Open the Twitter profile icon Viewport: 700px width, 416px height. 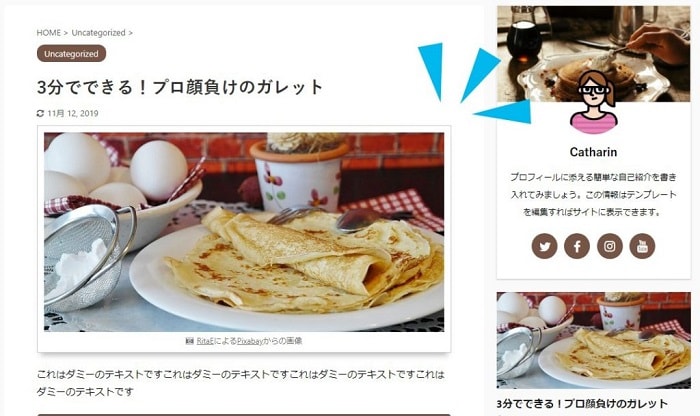(x=544, y=246)
